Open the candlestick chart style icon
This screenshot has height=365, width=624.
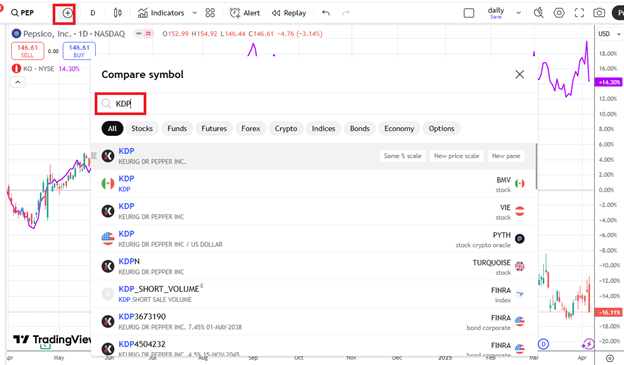(x=117, y=13)
